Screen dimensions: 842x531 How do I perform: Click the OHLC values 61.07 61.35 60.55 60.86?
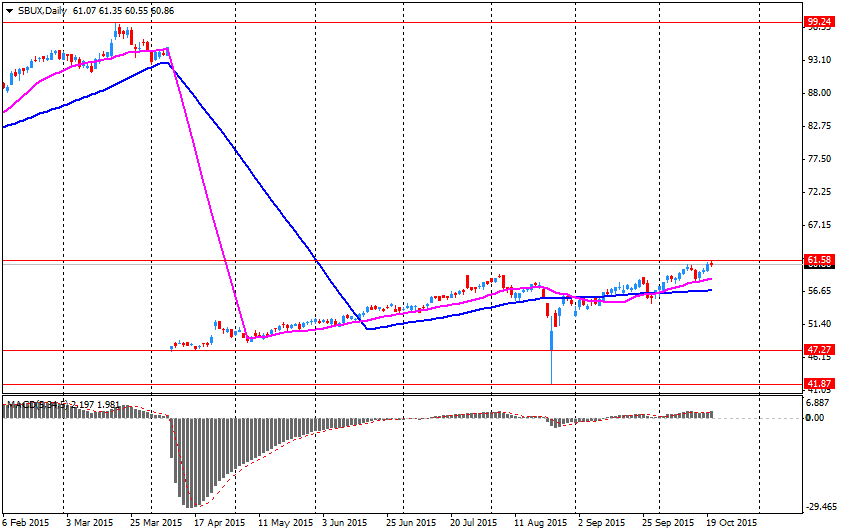pyautogui.click(x=123, y=11)
